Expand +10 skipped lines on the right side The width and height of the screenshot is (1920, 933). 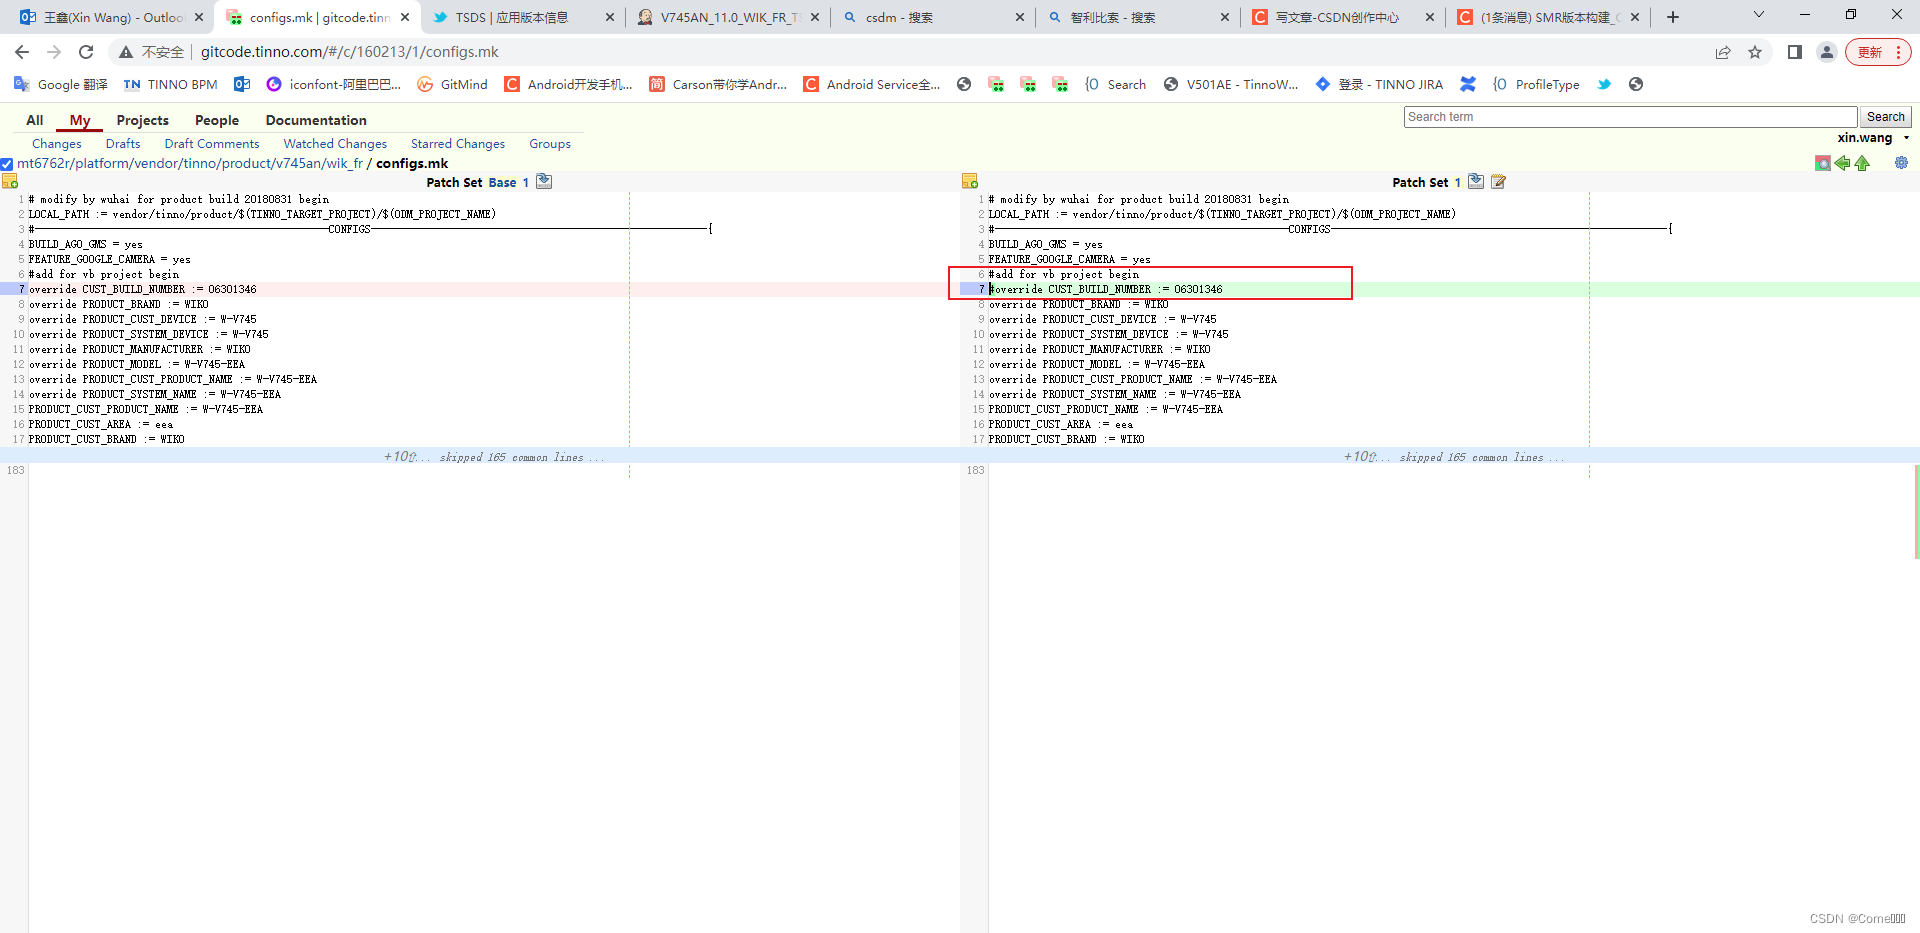pos(1360,457)
